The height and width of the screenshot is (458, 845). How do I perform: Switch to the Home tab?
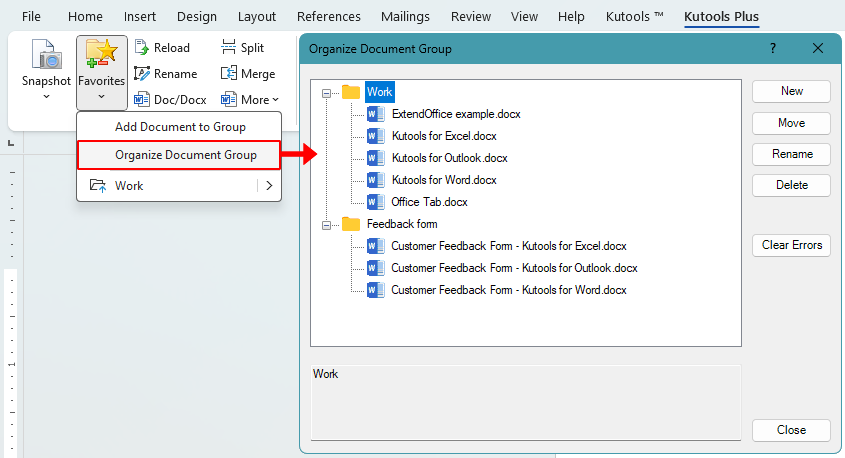click(x=85, y=17)
